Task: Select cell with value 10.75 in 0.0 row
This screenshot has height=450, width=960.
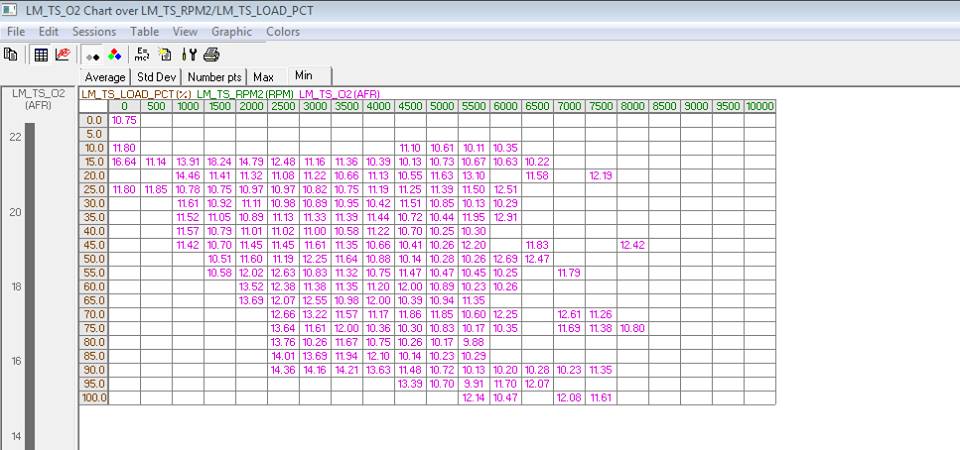Action: click(124, 120)
